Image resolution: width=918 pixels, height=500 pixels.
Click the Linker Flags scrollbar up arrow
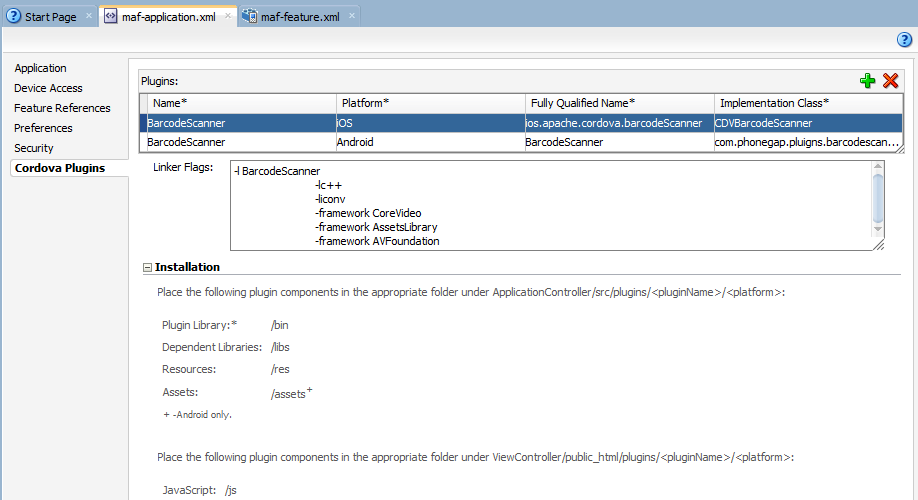878,166
